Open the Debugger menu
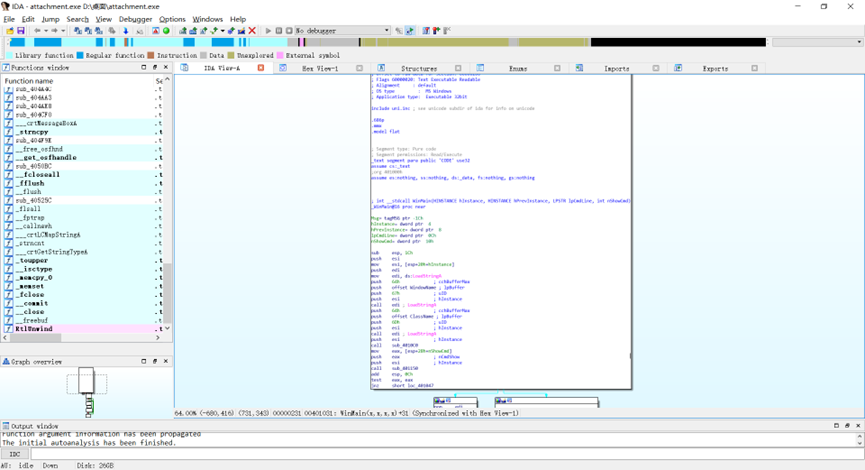This screenshot has width=865, height=470. coord(135,19)
